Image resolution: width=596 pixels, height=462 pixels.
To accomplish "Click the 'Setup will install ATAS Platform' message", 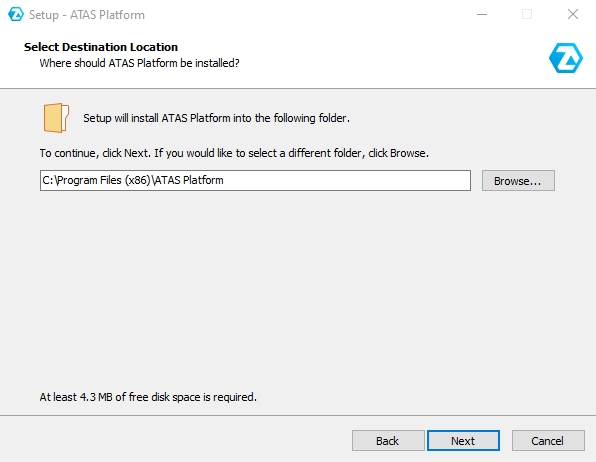I will point(216,118).
